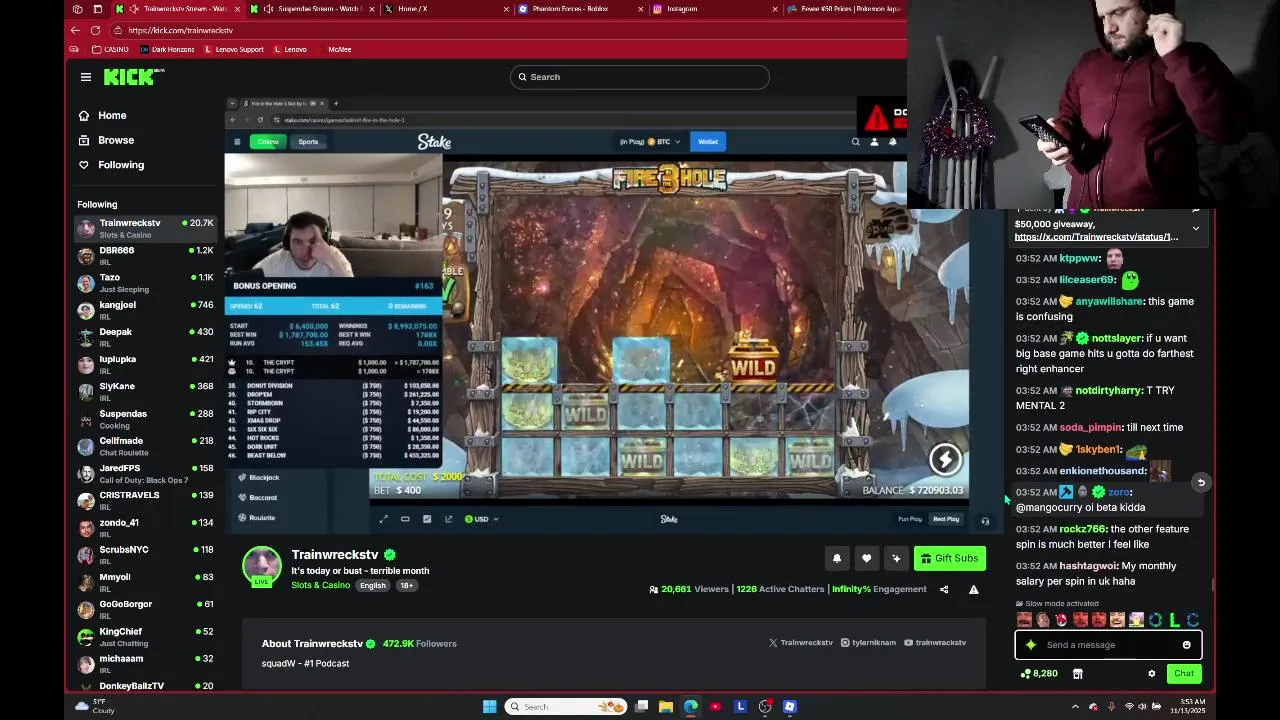Click the Windows Start button

coord(490,707)
